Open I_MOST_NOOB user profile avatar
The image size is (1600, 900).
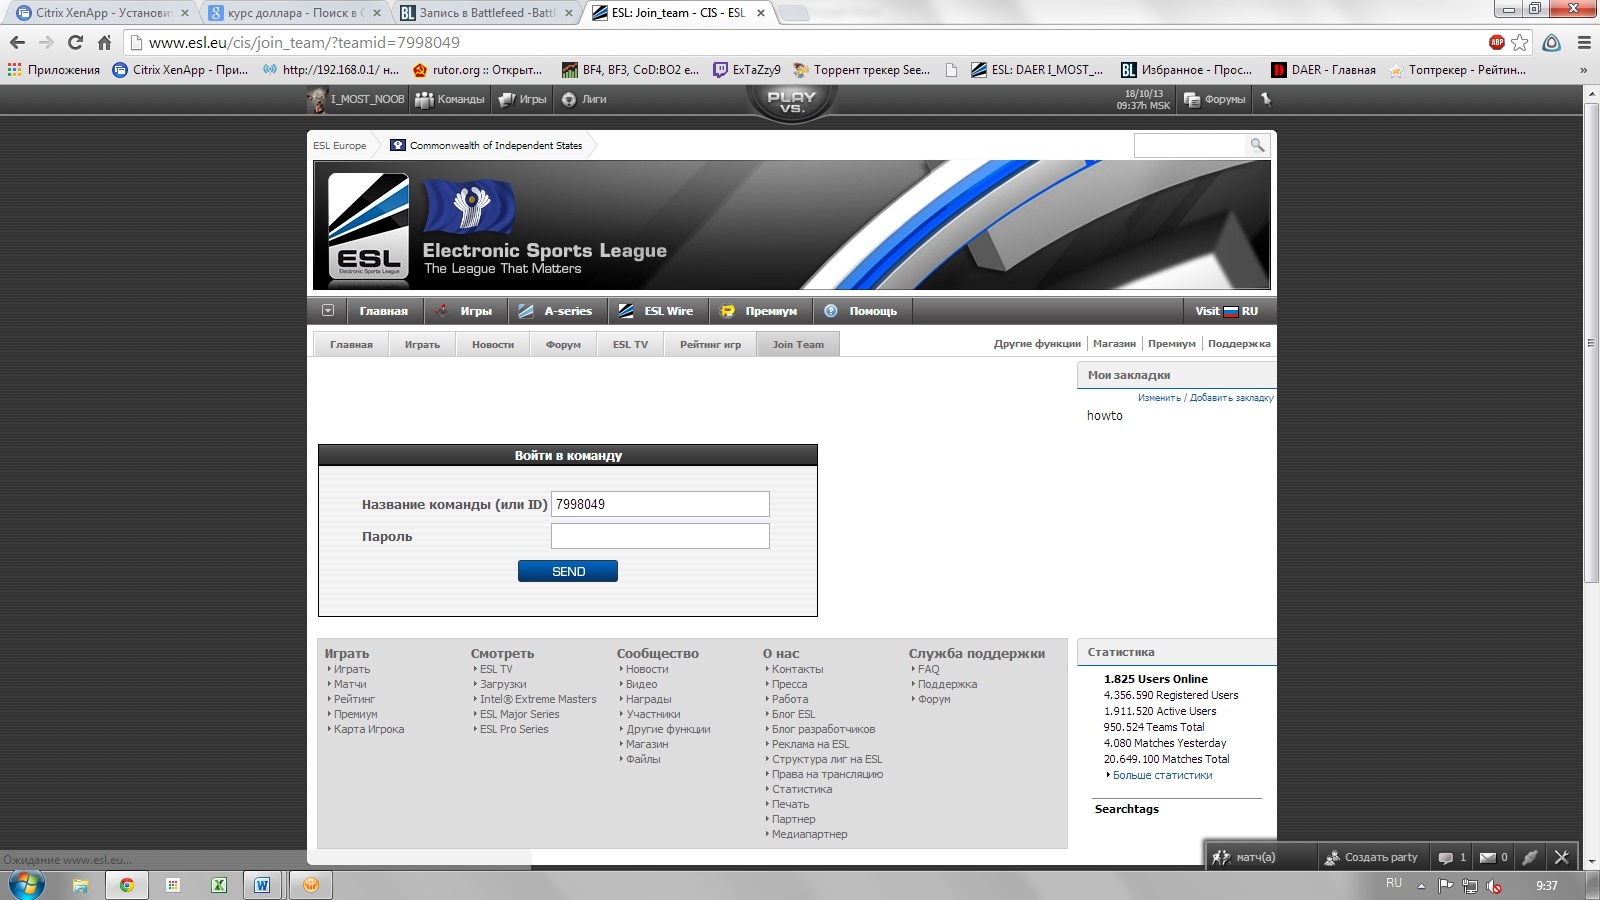(x=318, y=99)
